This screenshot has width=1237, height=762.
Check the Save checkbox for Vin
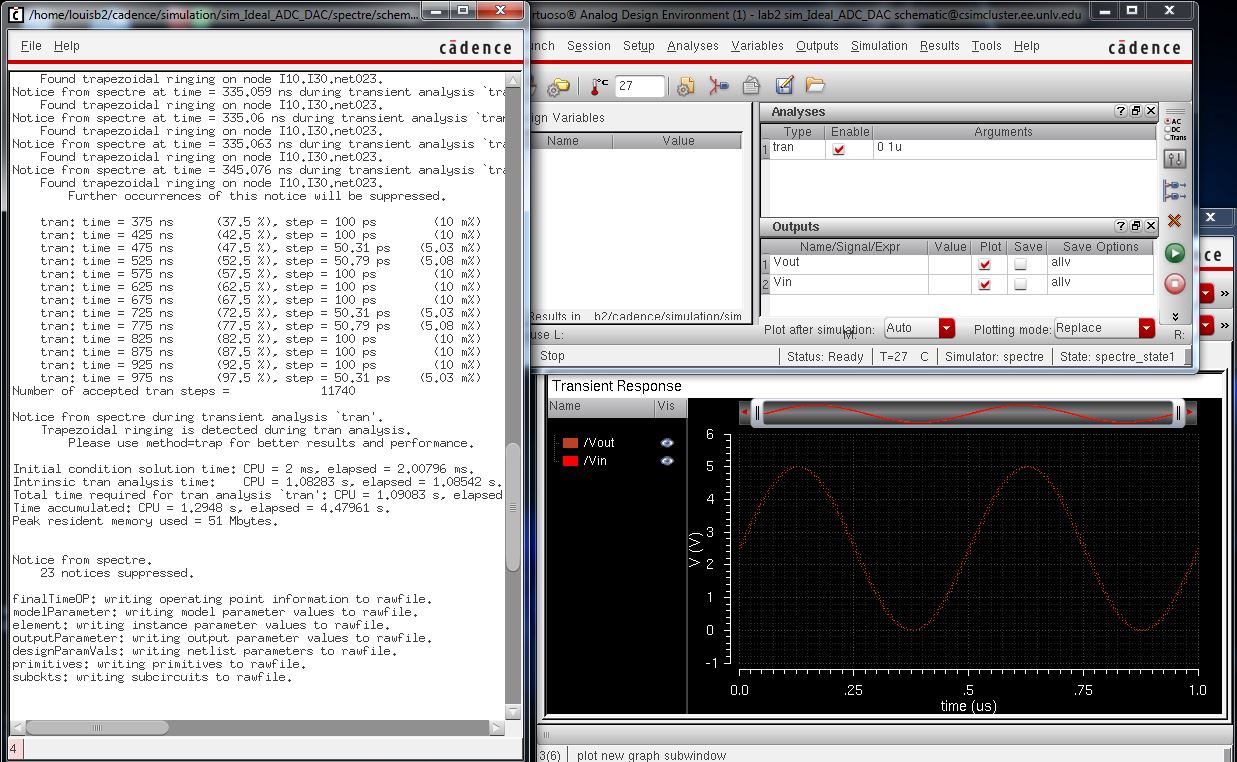[x=1020, y=284]
